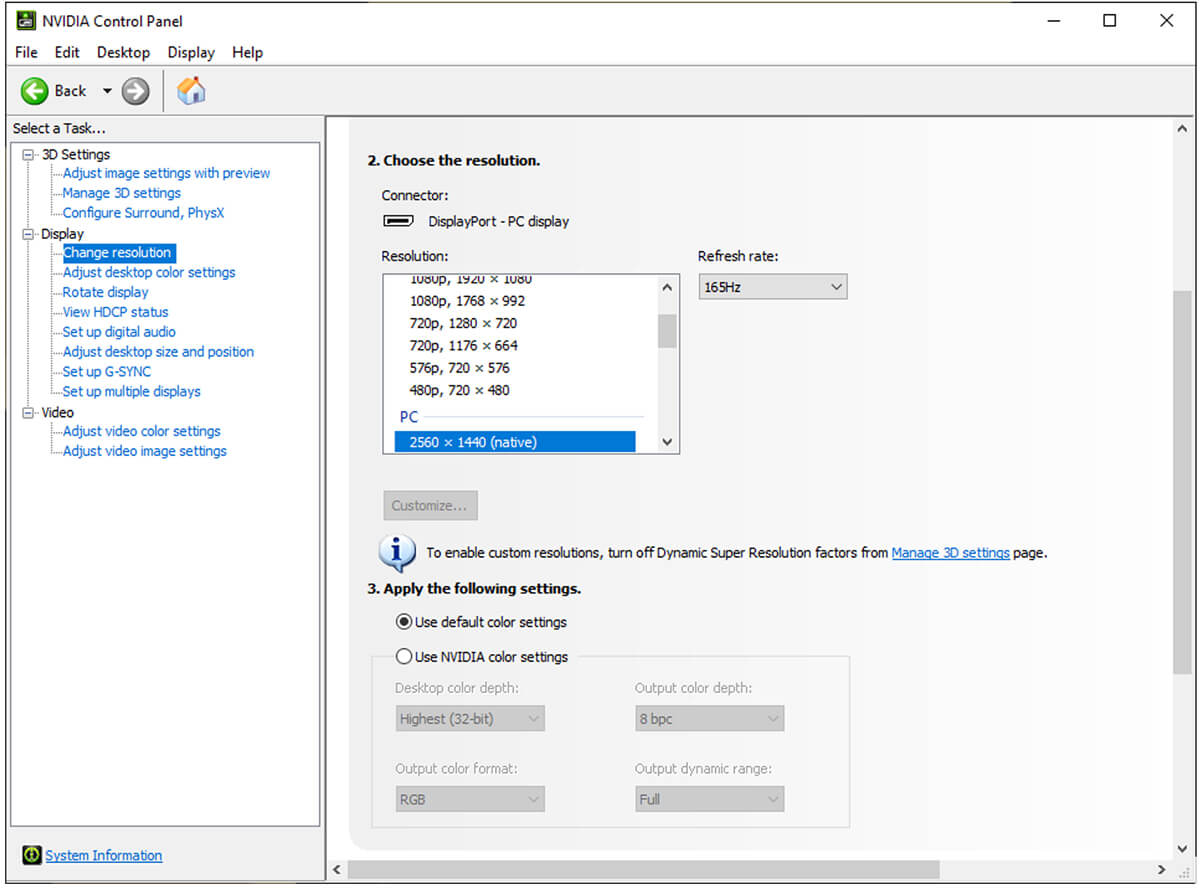Open View HDCP status task

(115, 312)
